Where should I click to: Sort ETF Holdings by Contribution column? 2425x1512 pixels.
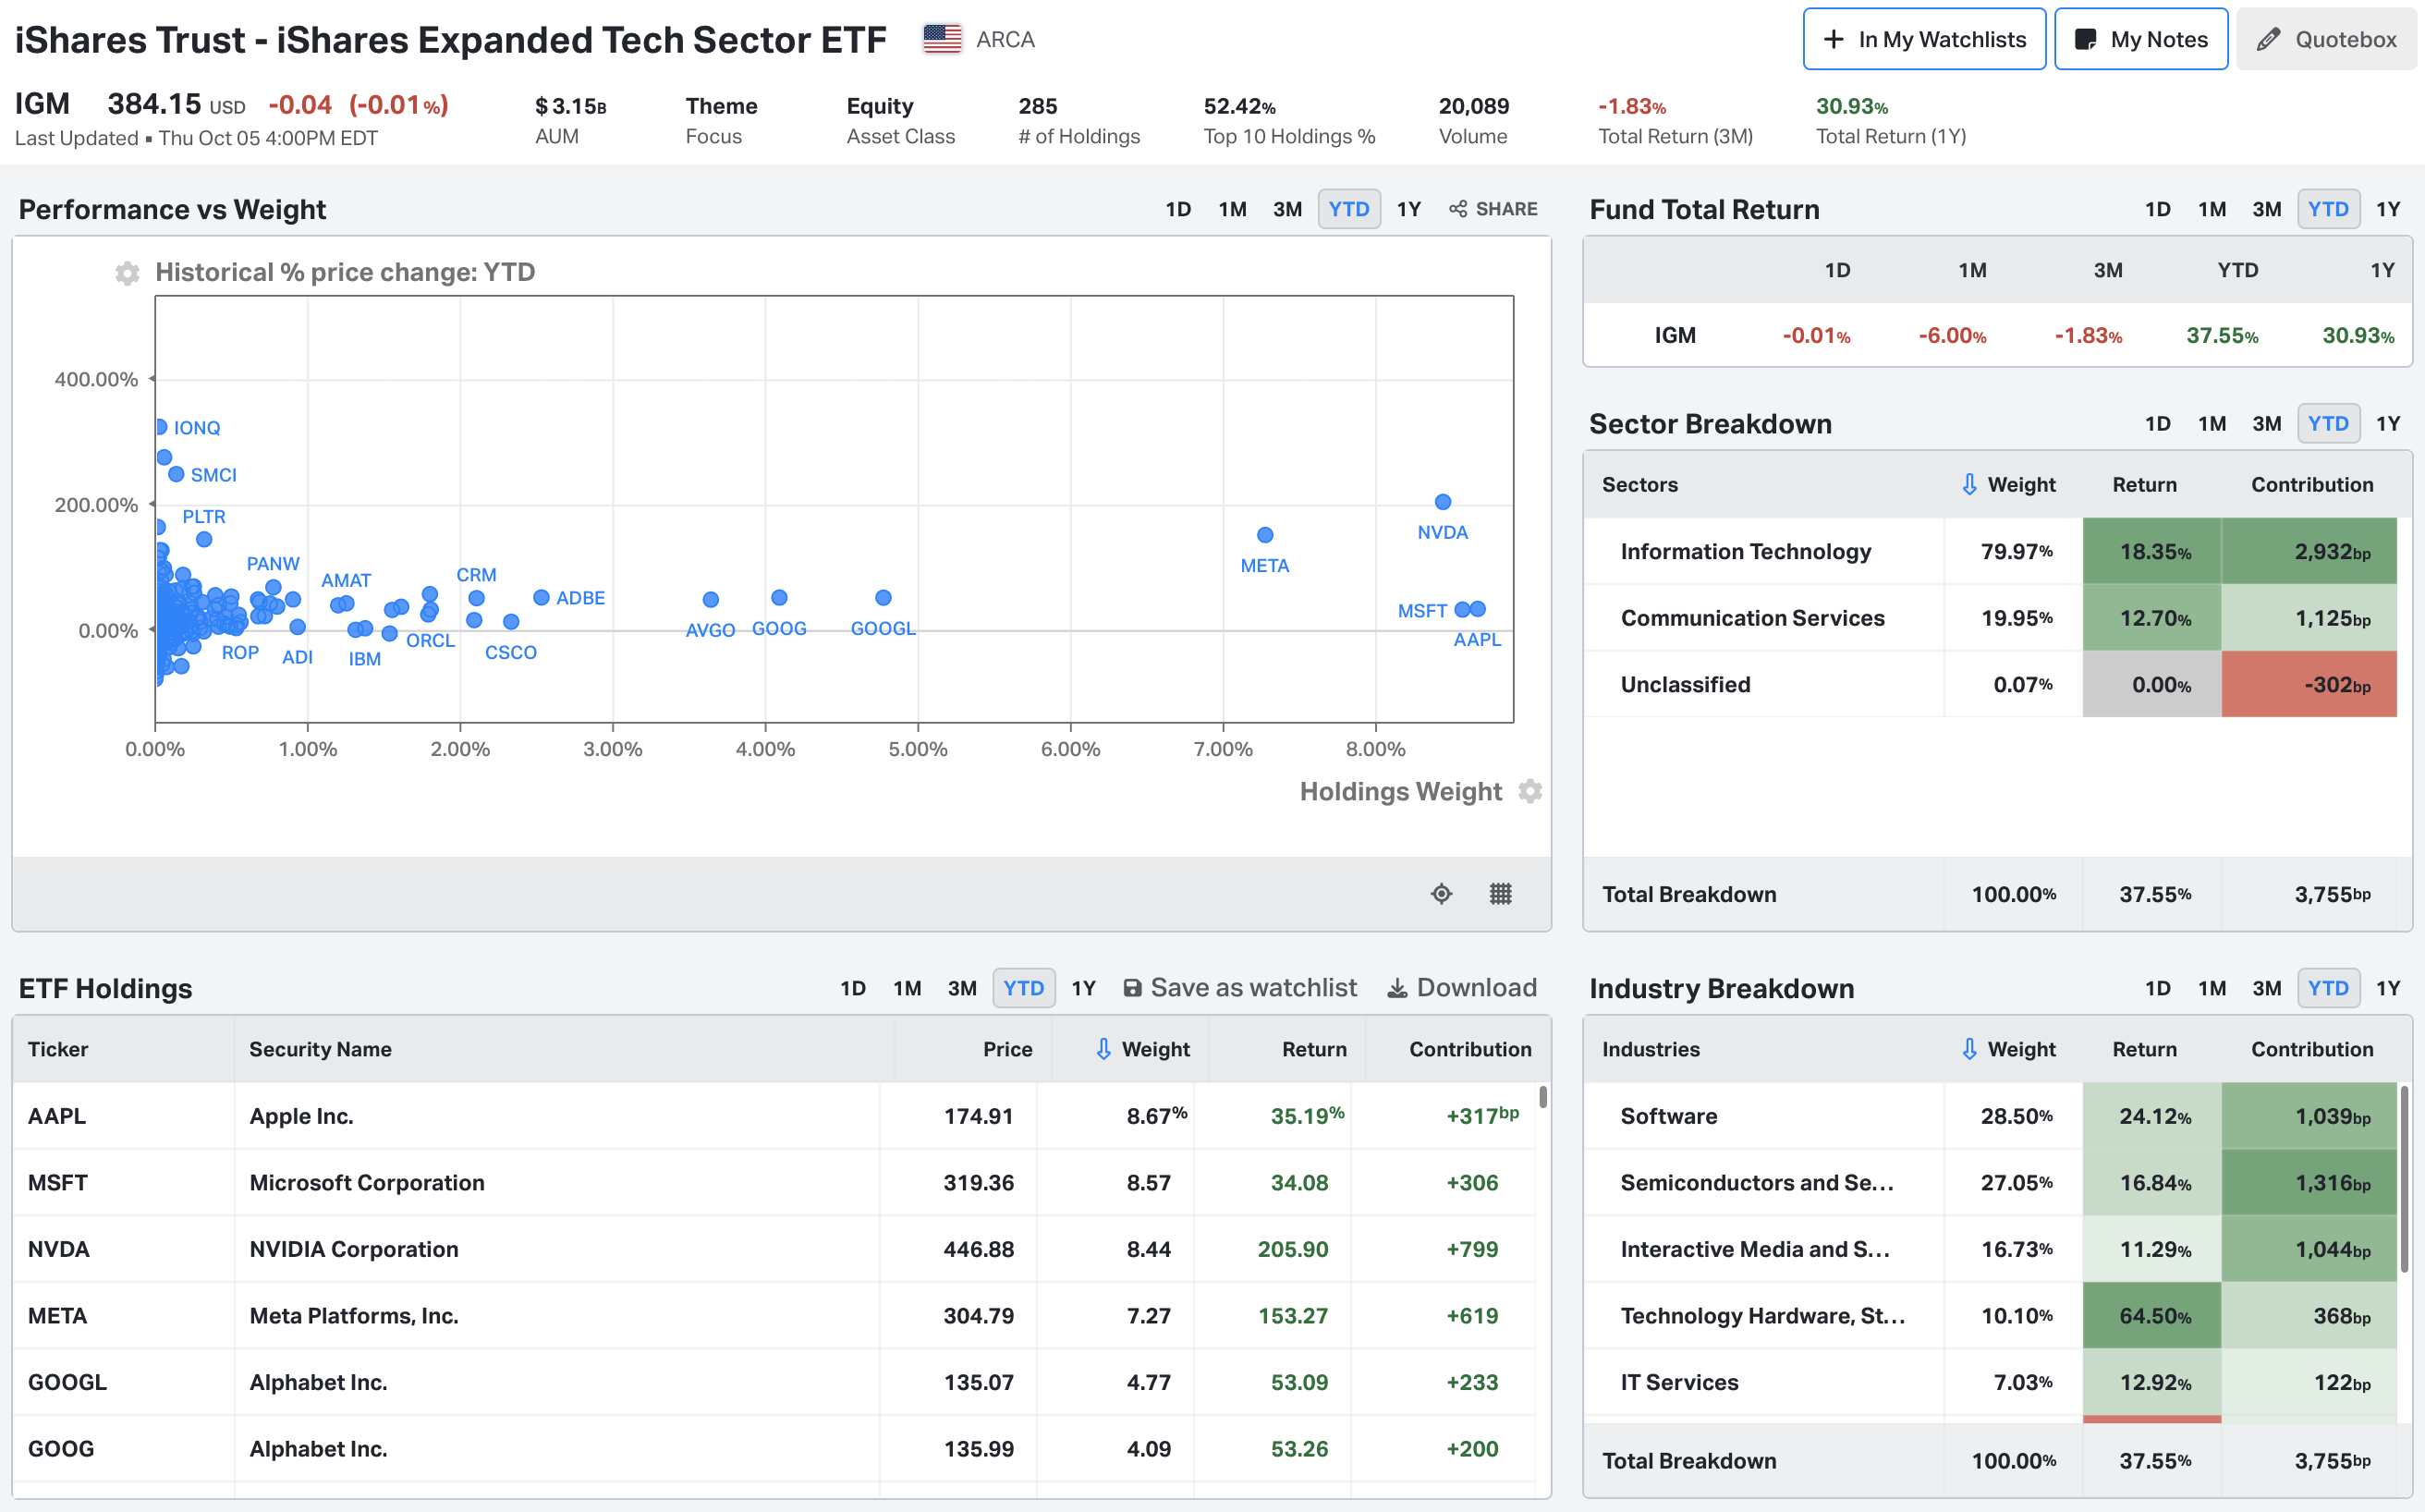[1470, 1049]
